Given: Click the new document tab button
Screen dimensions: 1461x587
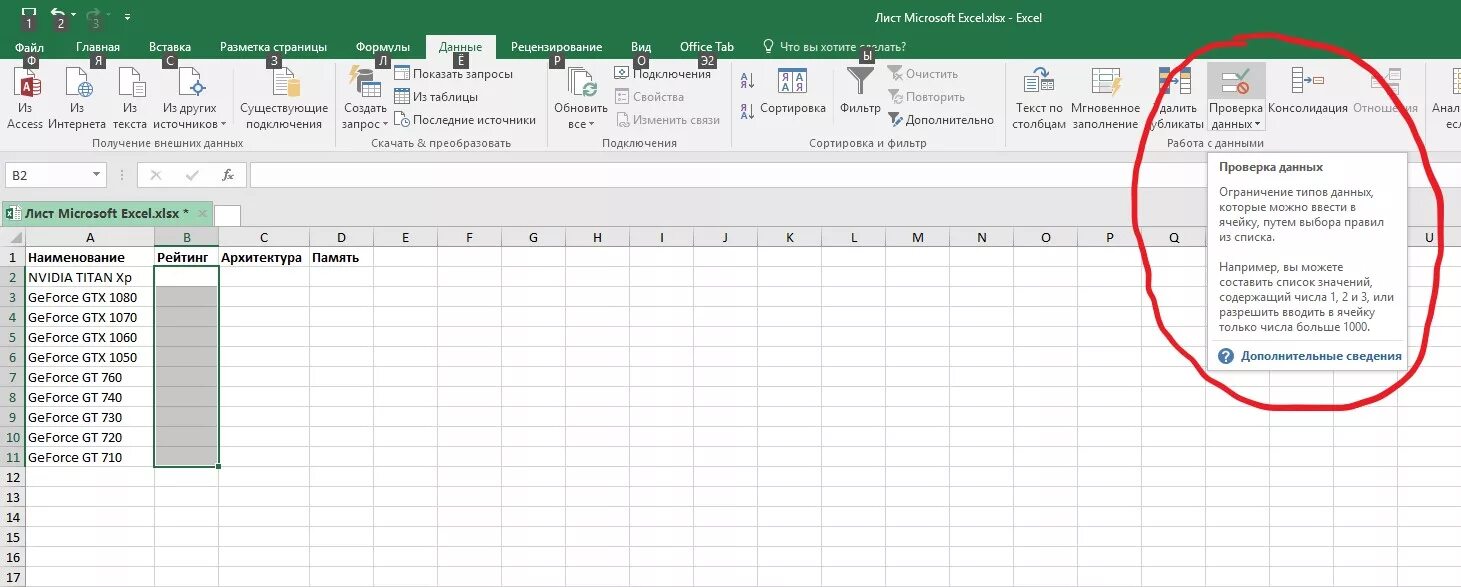Looking at the screenshot, I should [227, 215].
